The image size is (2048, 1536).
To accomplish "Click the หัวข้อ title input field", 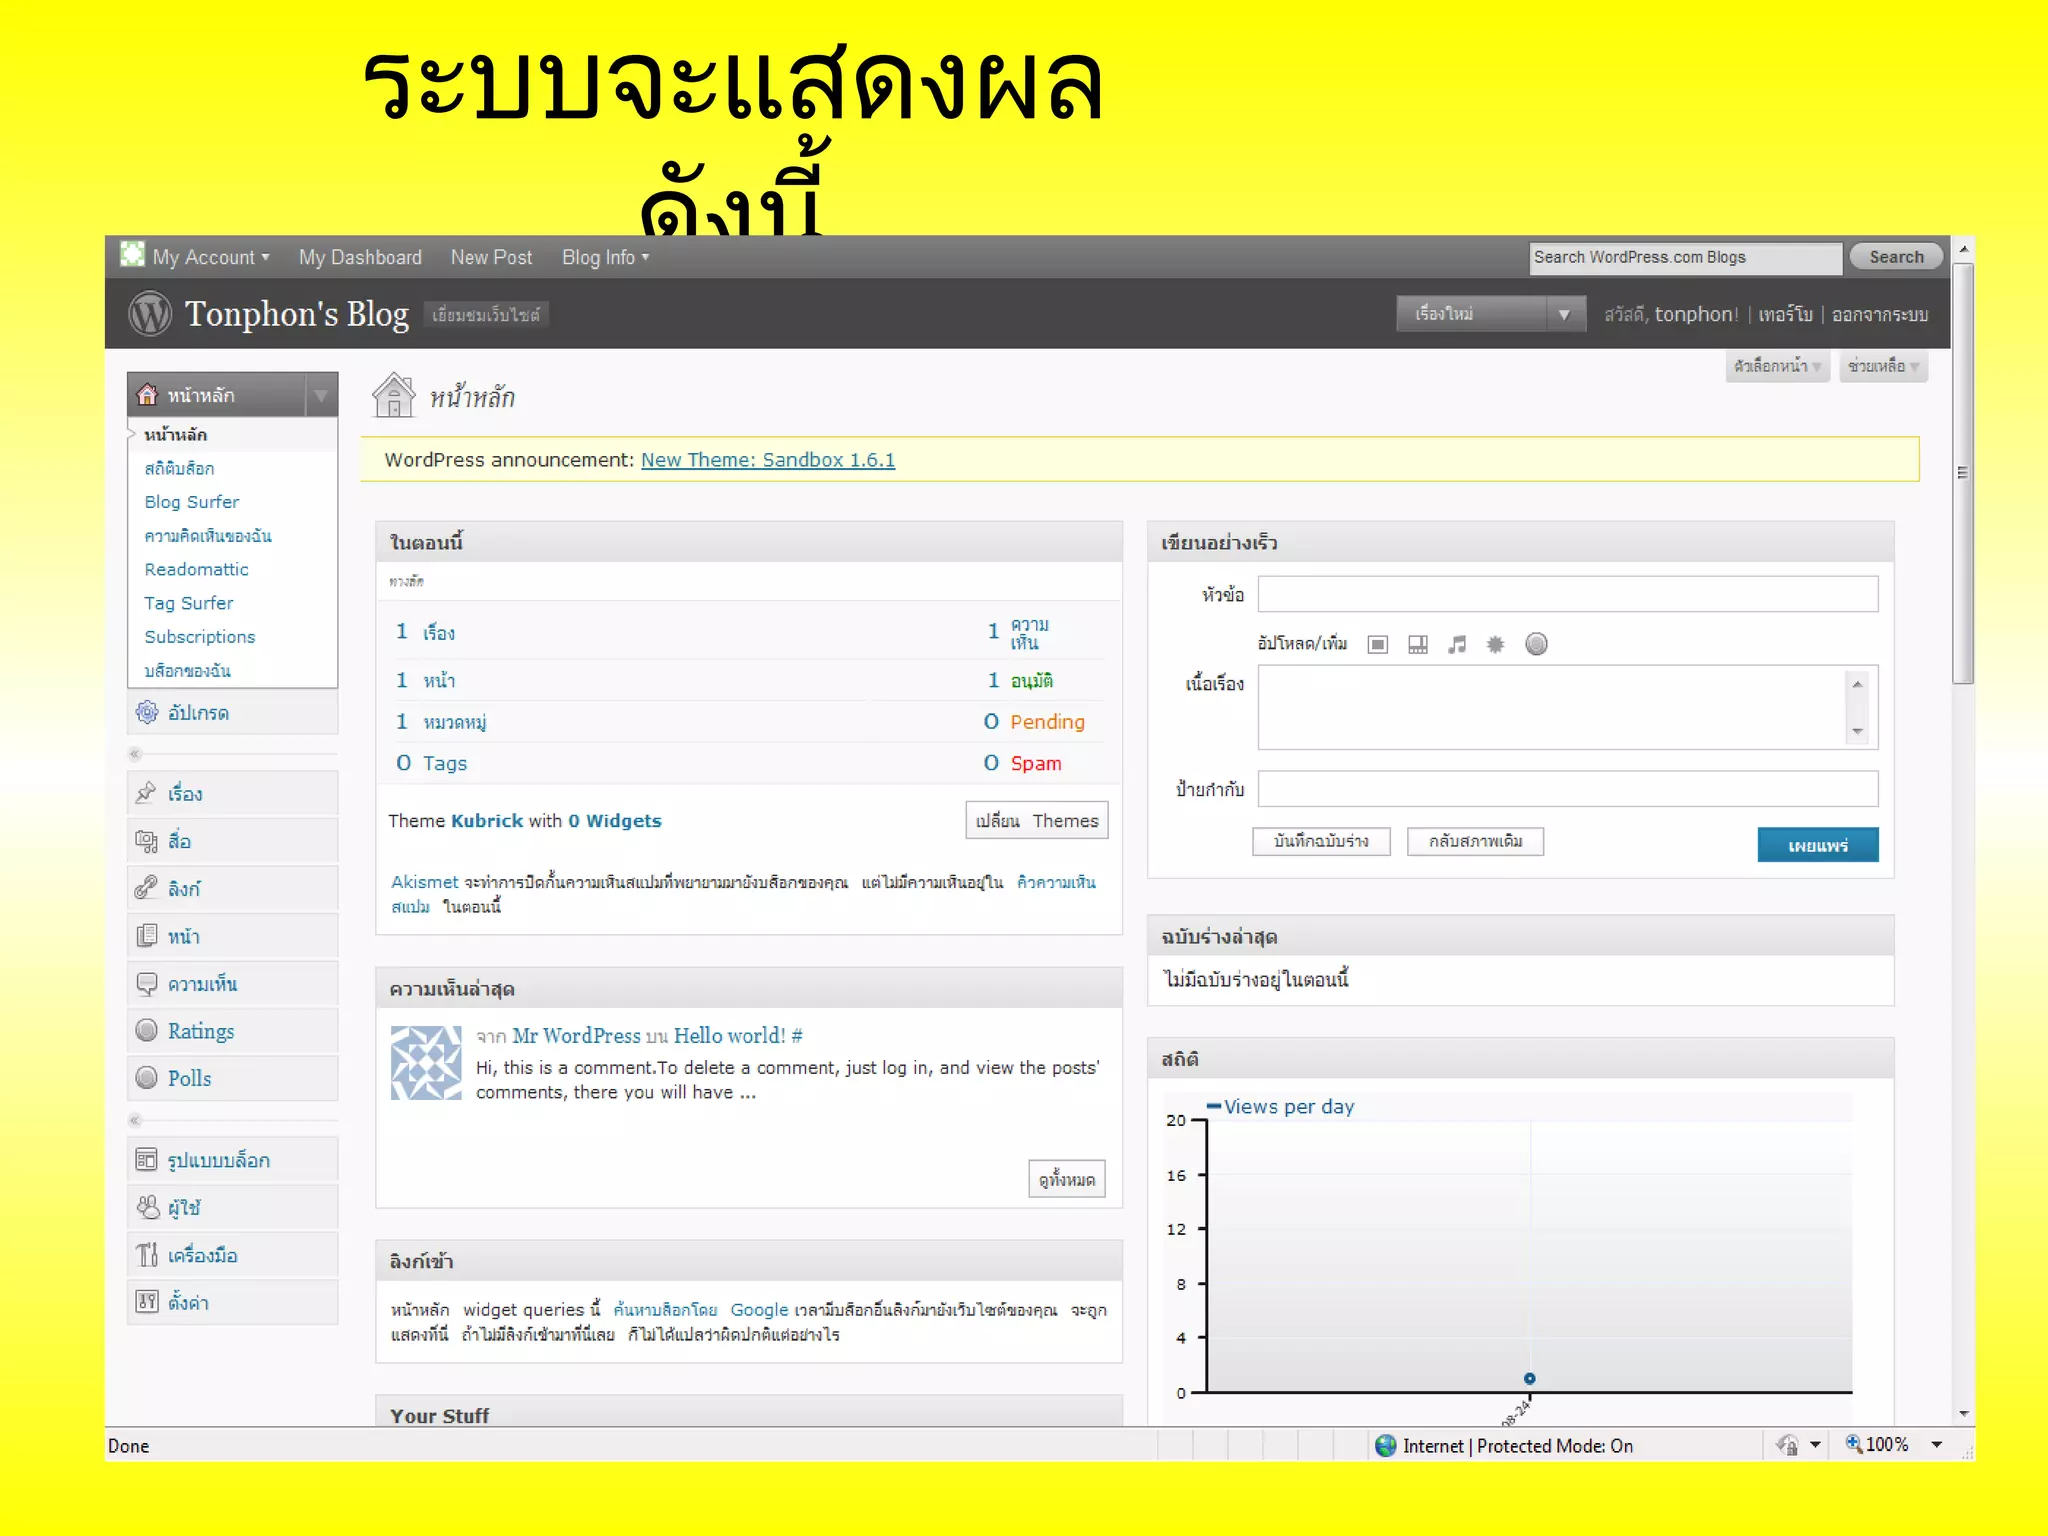I will point(1567,594).
